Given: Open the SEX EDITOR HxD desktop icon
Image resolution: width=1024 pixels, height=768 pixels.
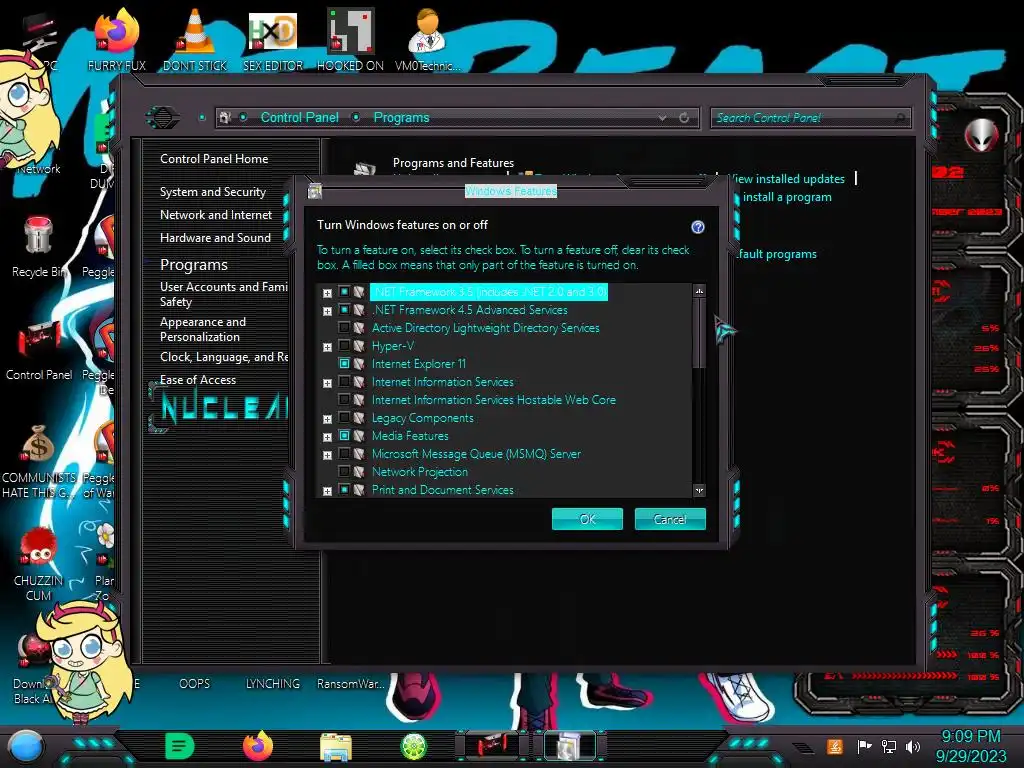Looking at the screenshot, I should [x=273, y=39].
